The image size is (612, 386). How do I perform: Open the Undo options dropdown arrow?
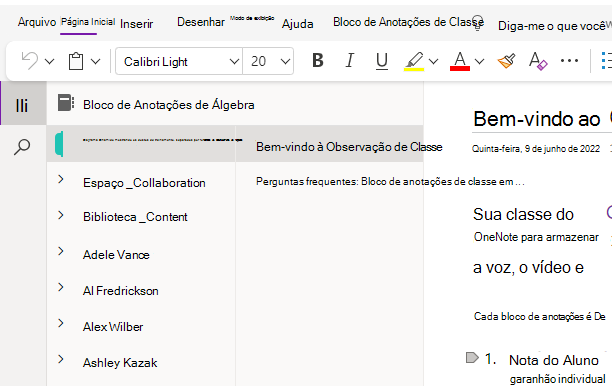(49, 61)
